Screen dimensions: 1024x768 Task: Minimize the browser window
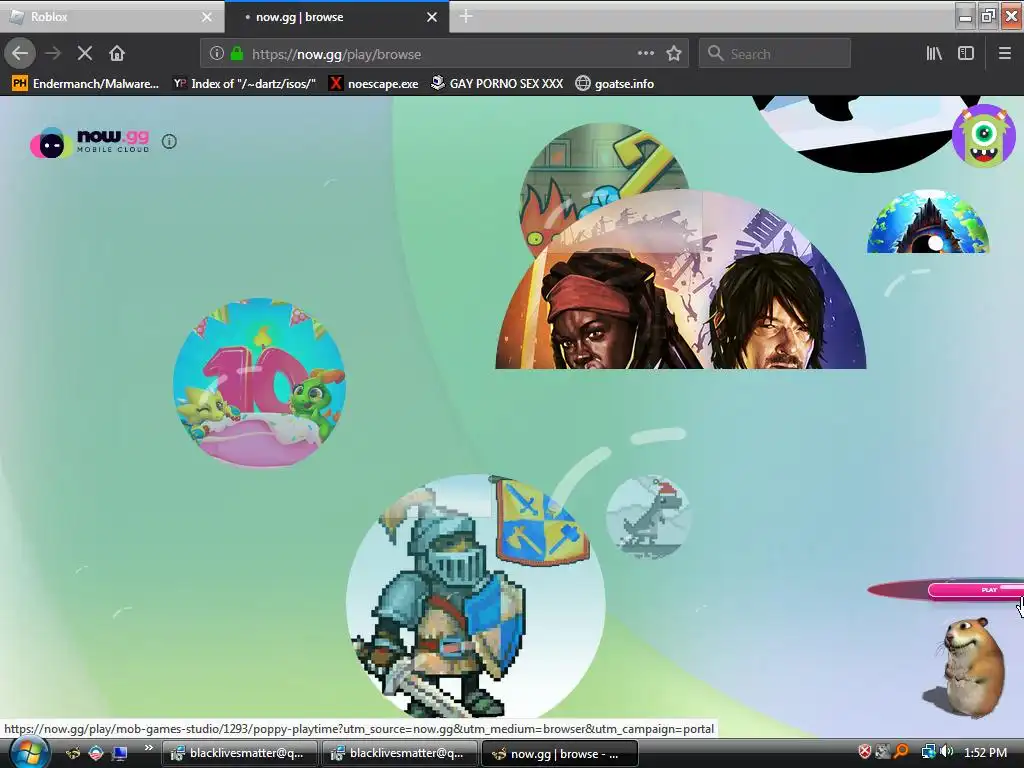click(965, 16)
